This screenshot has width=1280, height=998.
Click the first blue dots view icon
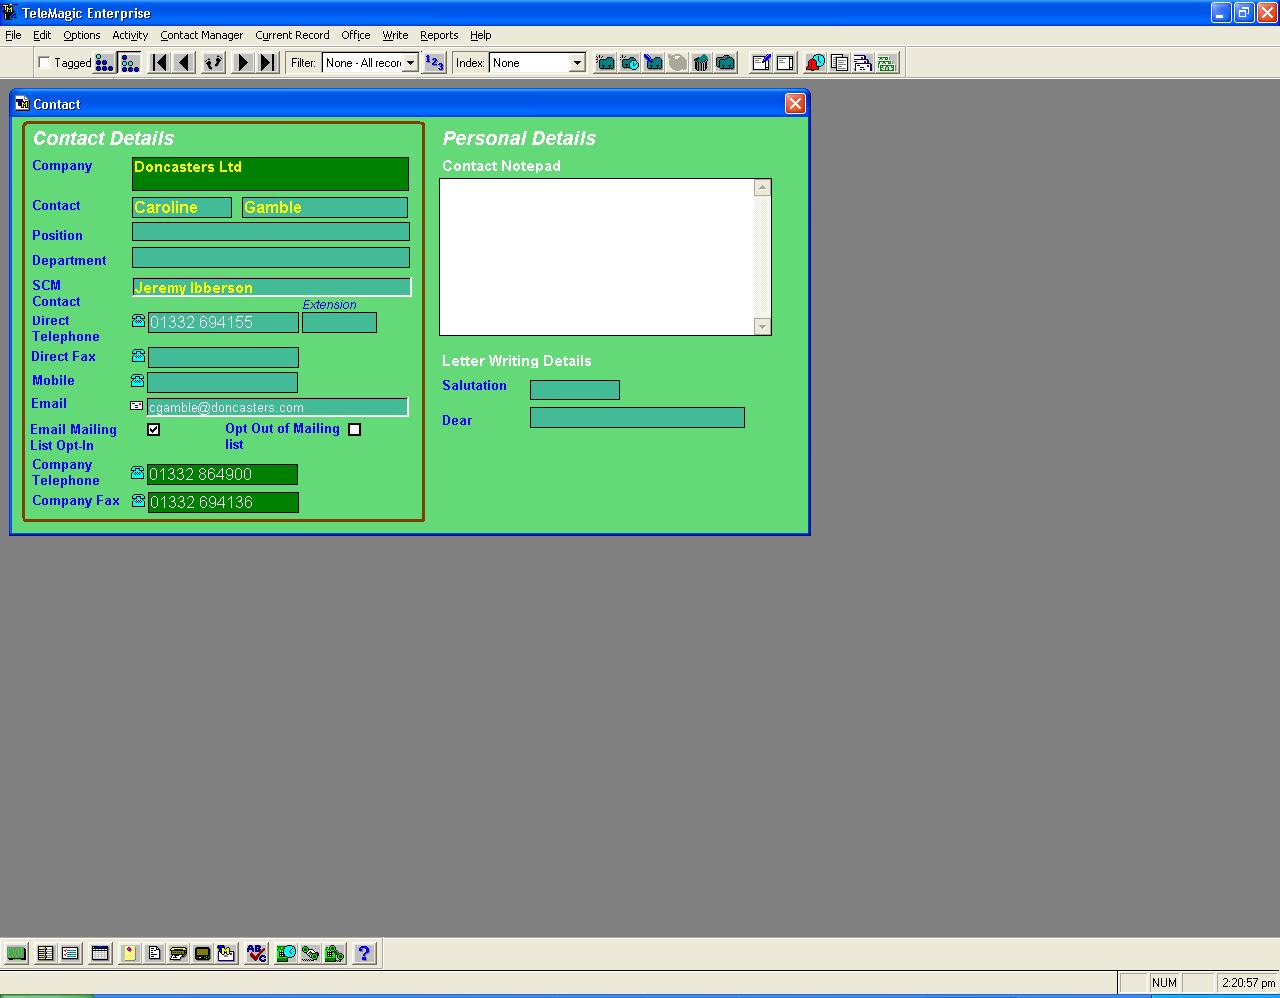pyautogui.click(x=105, y=63)
